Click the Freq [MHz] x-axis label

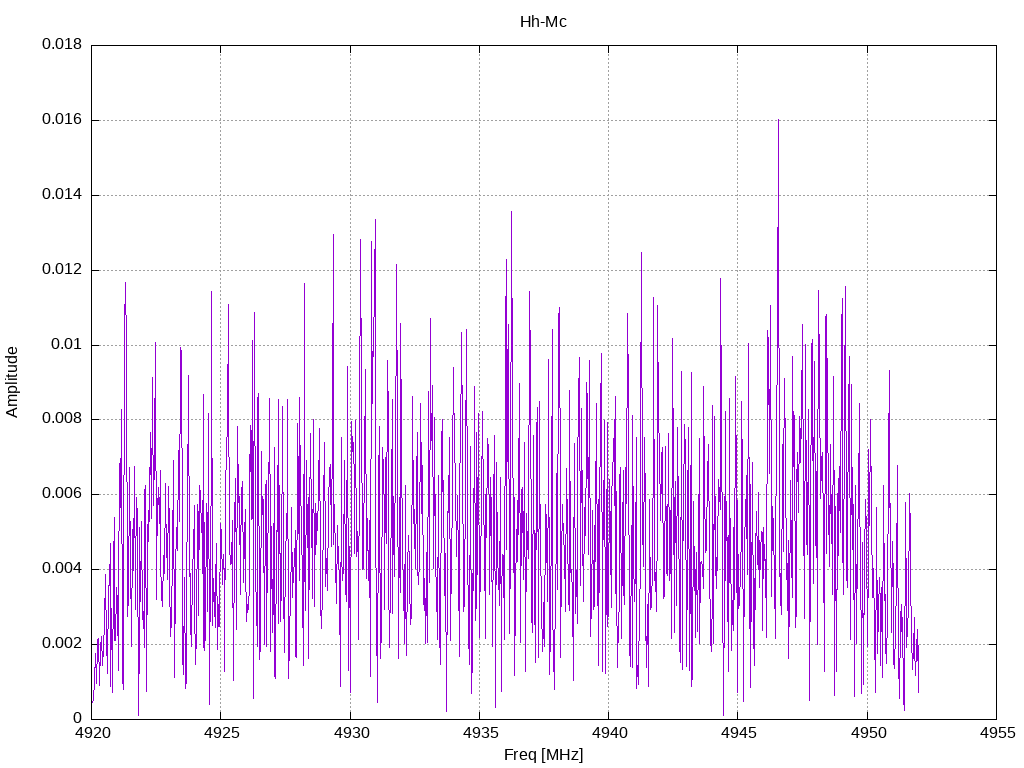(543, 755)
